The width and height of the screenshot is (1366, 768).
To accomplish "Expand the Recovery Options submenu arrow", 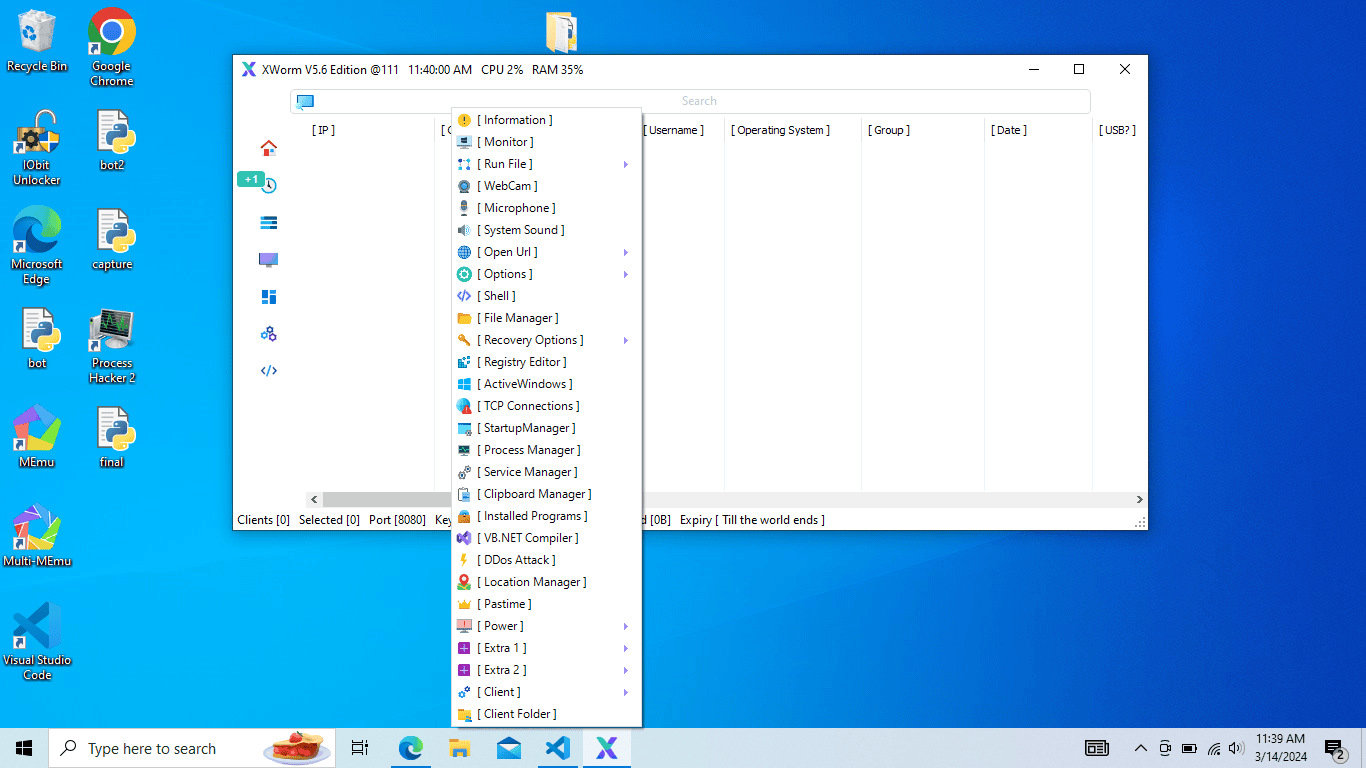I will click(x=626, y=339).
